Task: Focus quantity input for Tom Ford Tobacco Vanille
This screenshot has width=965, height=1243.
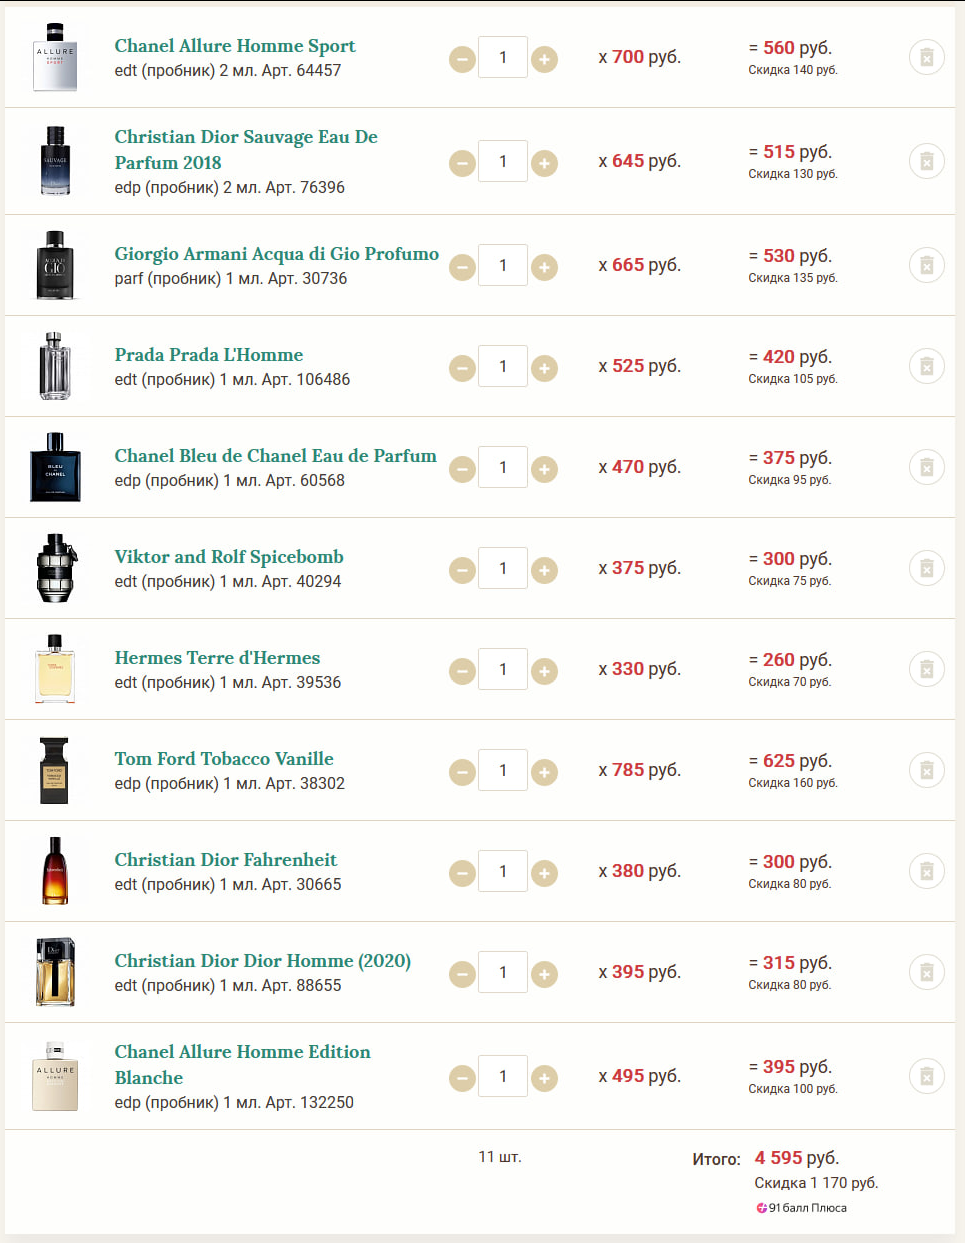Action: click(x=502, y=770)
